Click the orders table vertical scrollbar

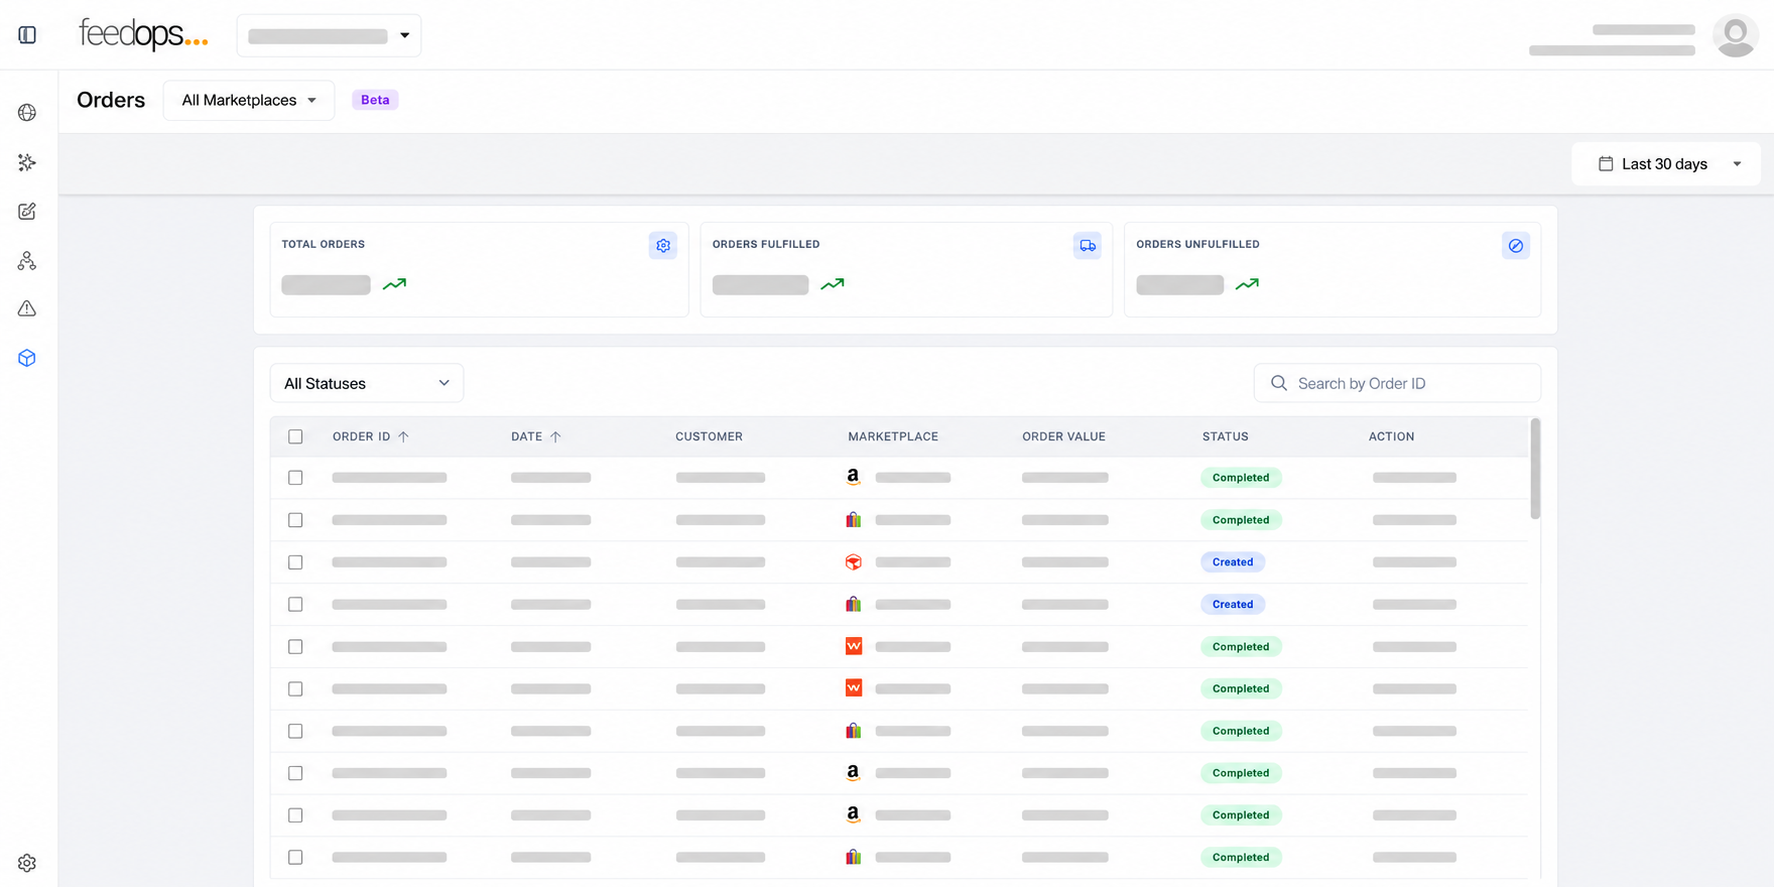pos(1535,468)
